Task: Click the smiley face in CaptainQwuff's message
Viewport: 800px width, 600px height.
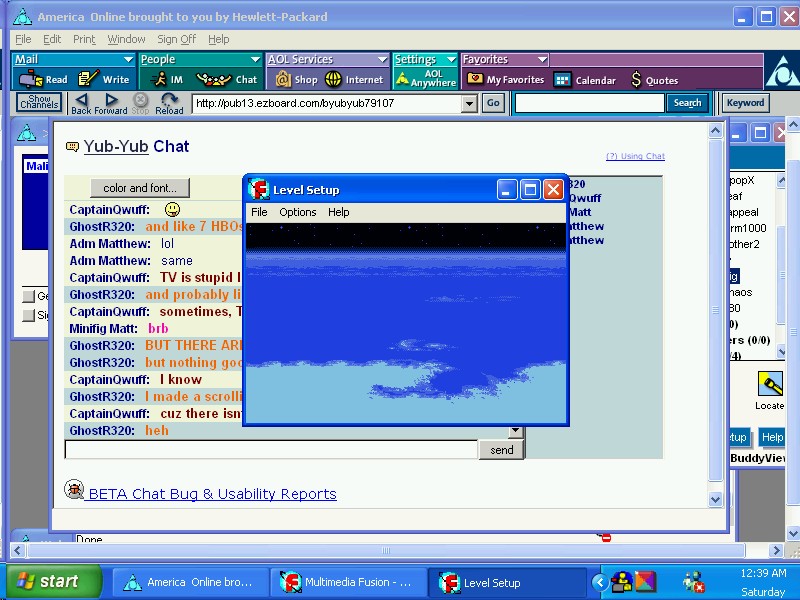Action: point(172,209)
